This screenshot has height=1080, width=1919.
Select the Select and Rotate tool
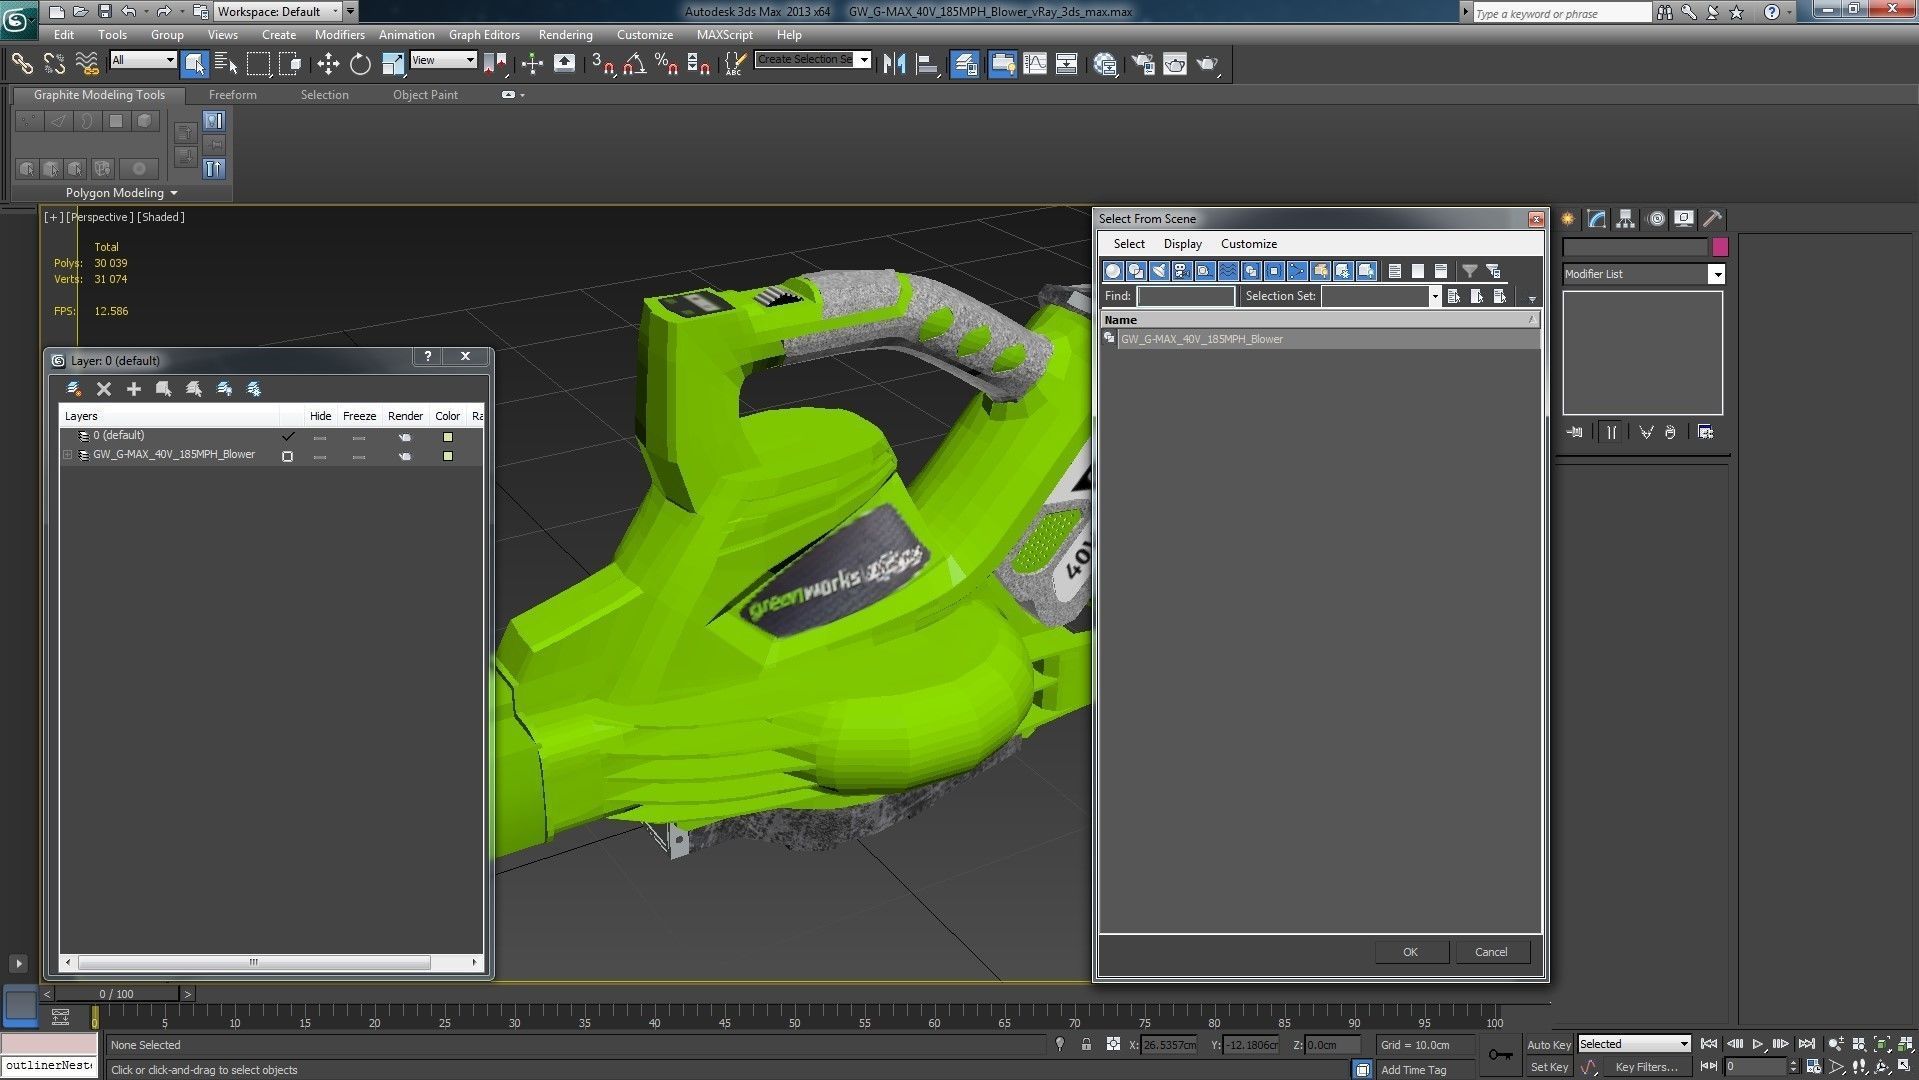point(360,64)
